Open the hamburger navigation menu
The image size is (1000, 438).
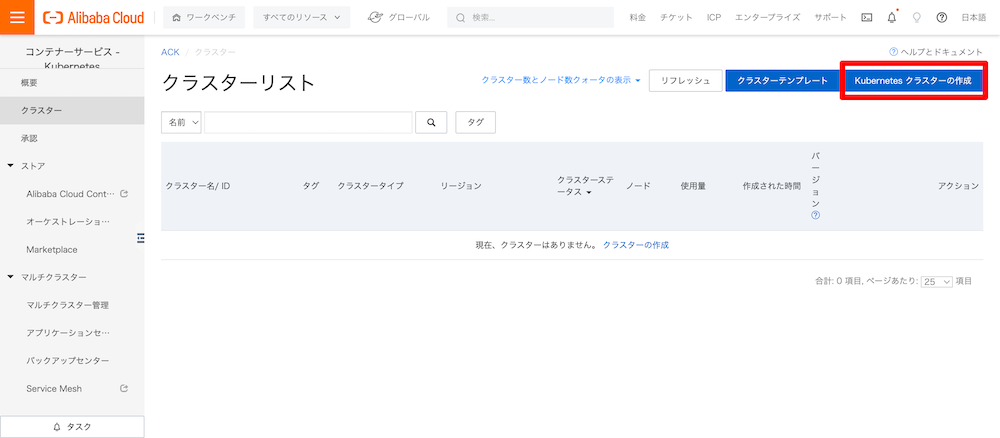pos(17,17)
